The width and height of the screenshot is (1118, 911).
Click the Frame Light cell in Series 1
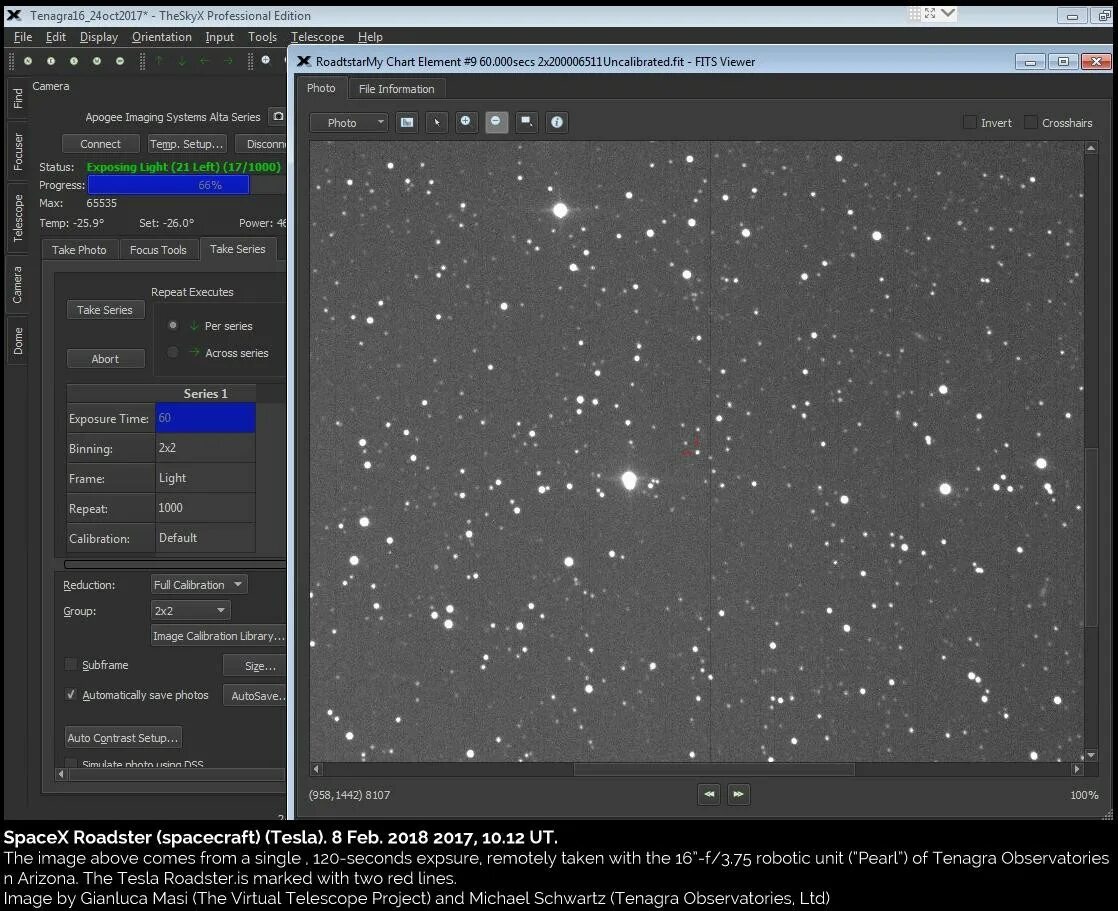(x=205, y=478)
